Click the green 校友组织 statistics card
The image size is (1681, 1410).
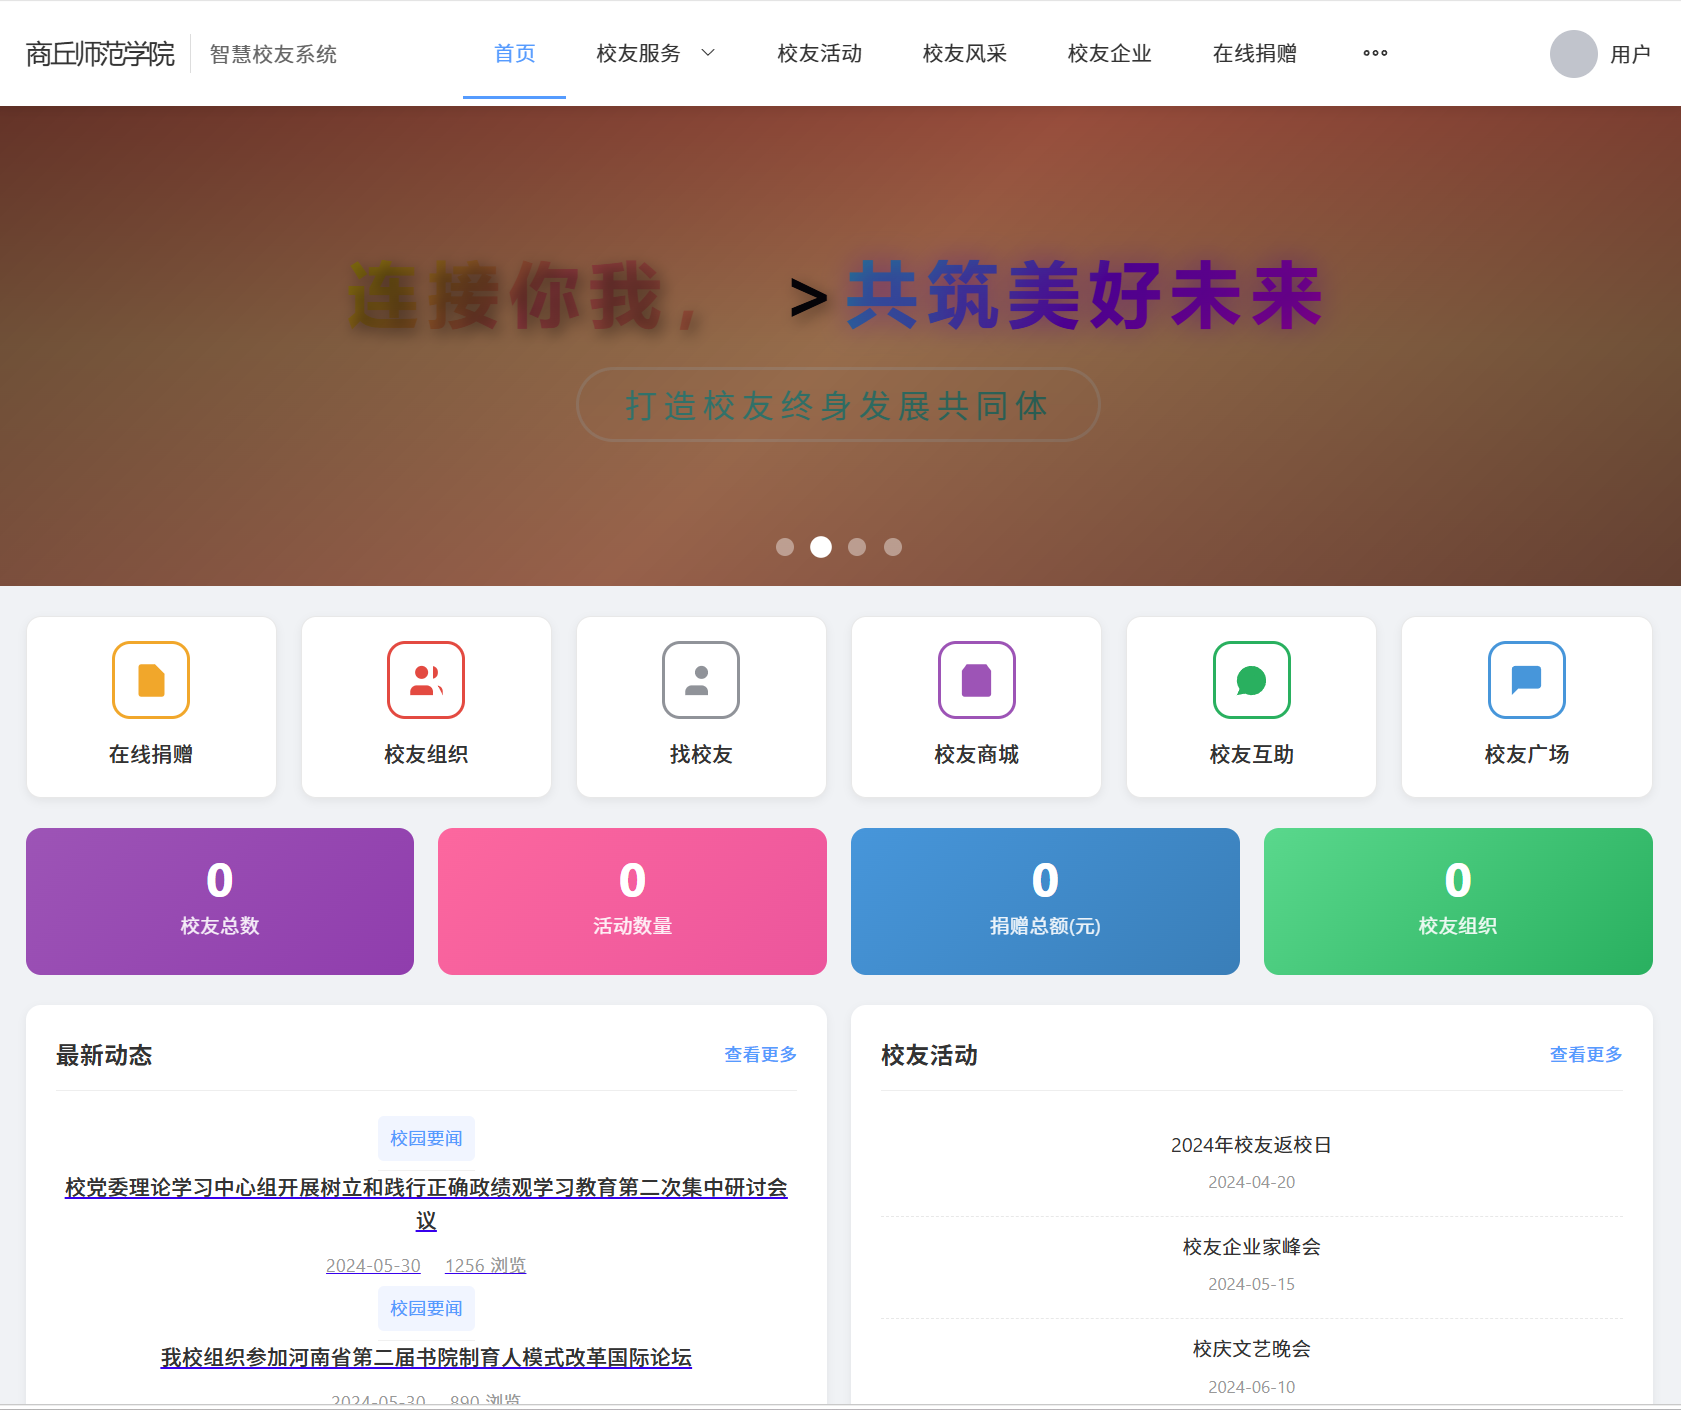1458,901
